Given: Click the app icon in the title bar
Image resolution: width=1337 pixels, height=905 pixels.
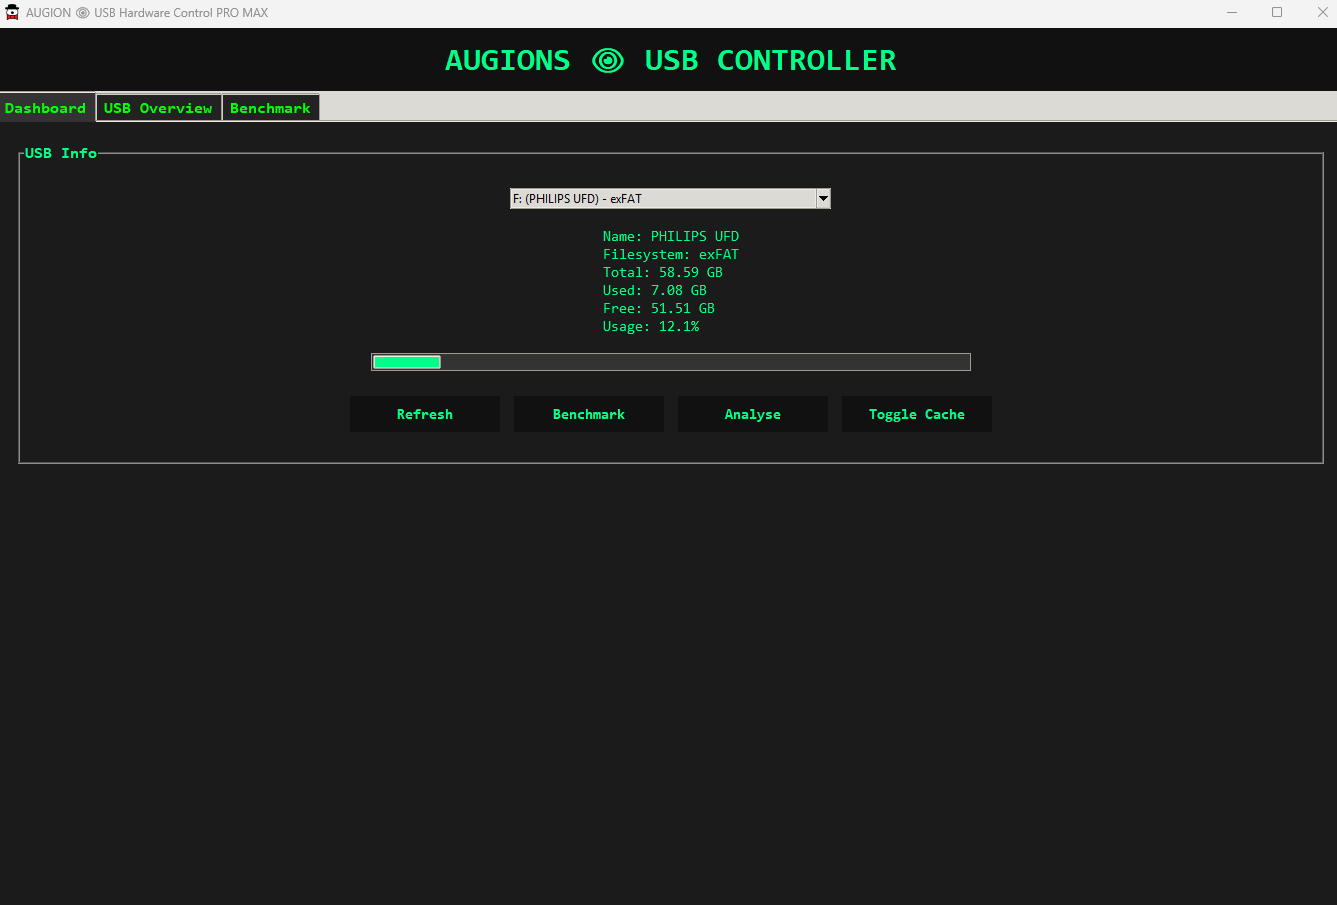Looking at the screenshot, I should (x=13, y=13).
